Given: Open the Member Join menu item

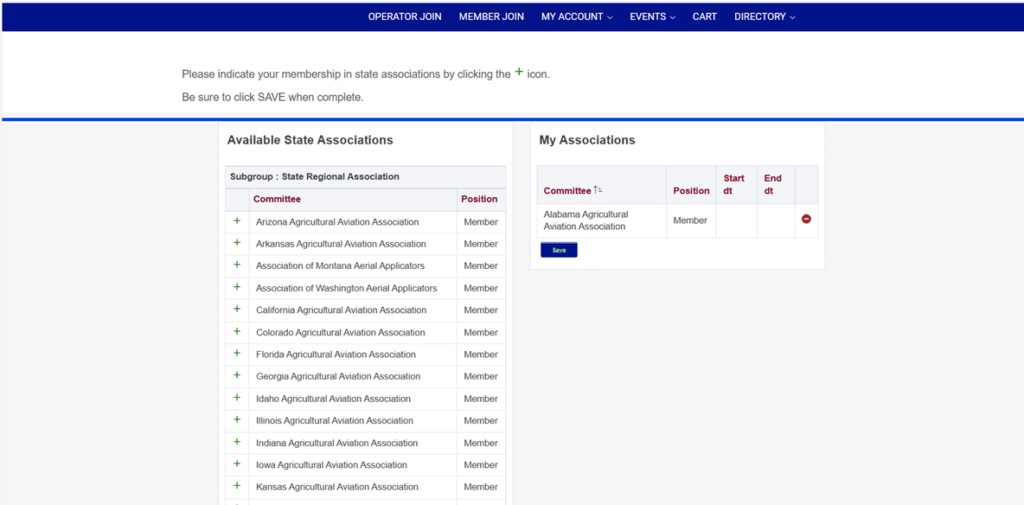Looking at the screenshot, I should point(491,17).
